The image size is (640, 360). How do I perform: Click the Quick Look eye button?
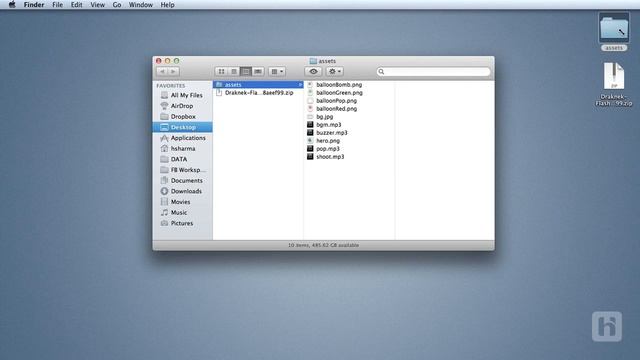pyautogui.click(x=313, y=71)
